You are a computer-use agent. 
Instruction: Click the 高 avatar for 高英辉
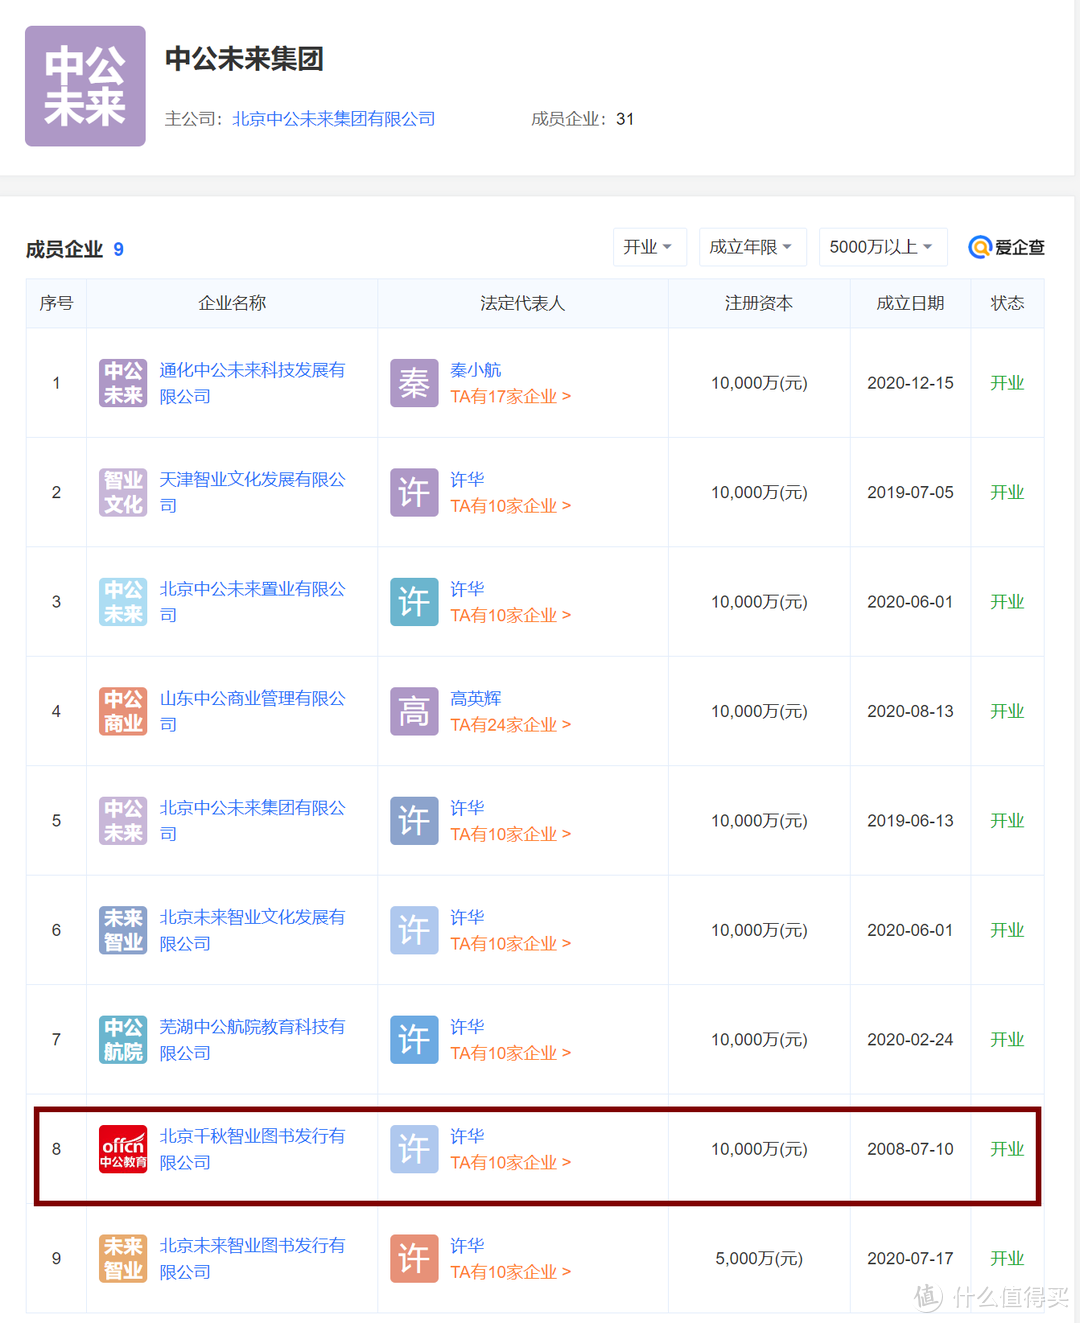(413, 711)
